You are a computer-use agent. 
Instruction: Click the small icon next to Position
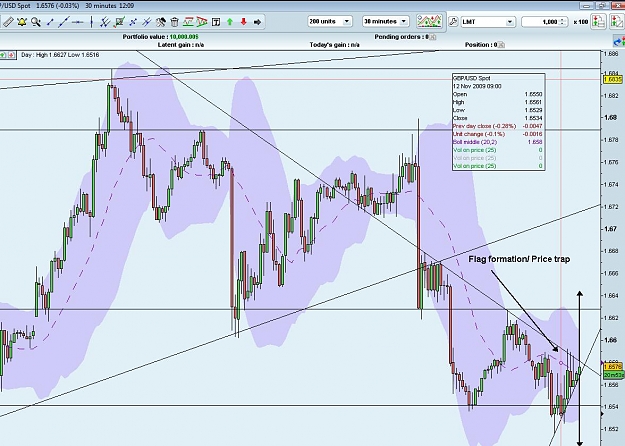click(501, 45)
